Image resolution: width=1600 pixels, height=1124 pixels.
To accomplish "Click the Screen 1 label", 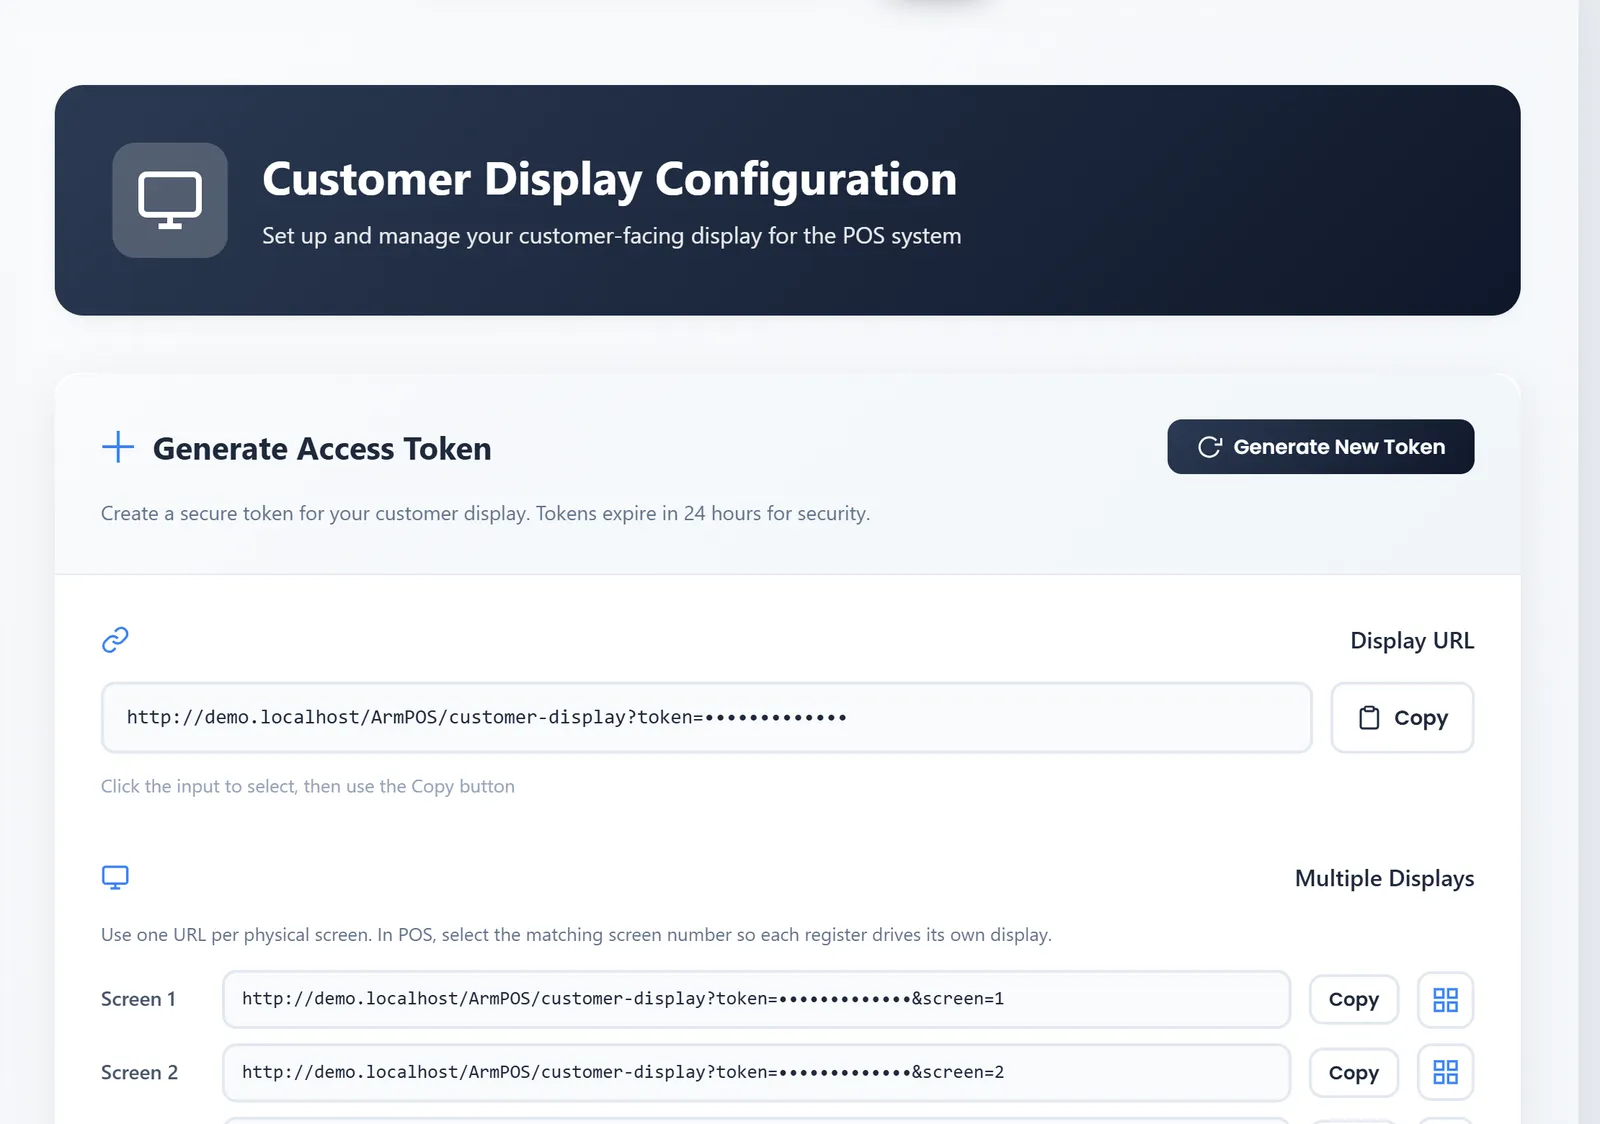I will [x=138, y=999].
